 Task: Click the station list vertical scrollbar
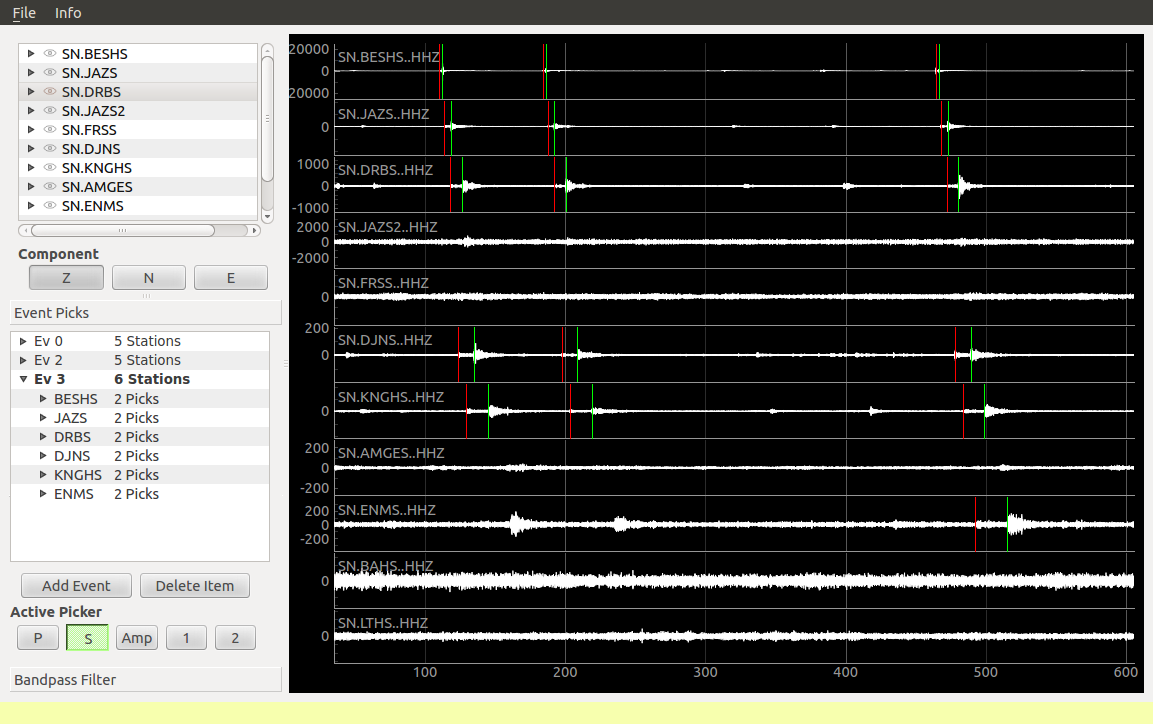(x=268, y=118)
